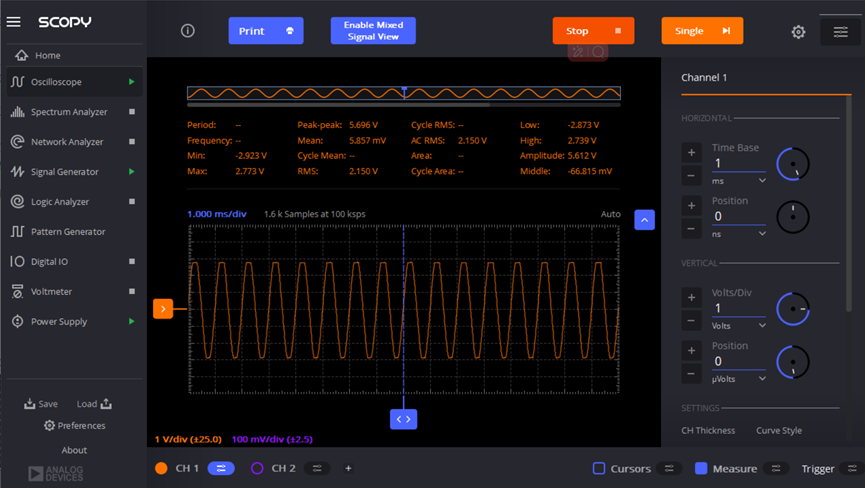Viewport: 865px width, 488px height.
Task: Click the Time Base rotary knob
Action: point(793,164)
